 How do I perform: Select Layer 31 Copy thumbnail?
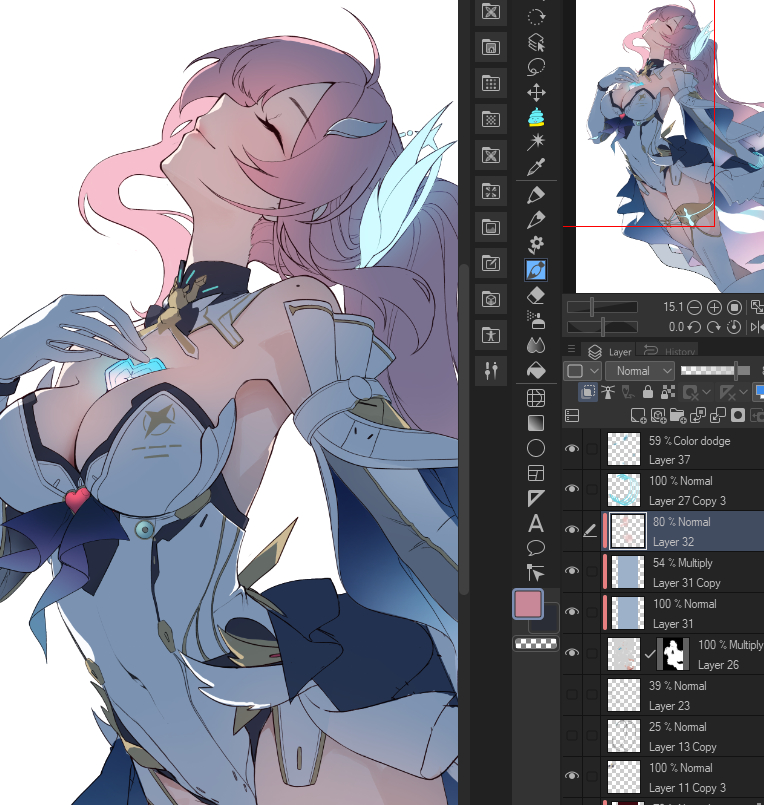tap(627, 571)
